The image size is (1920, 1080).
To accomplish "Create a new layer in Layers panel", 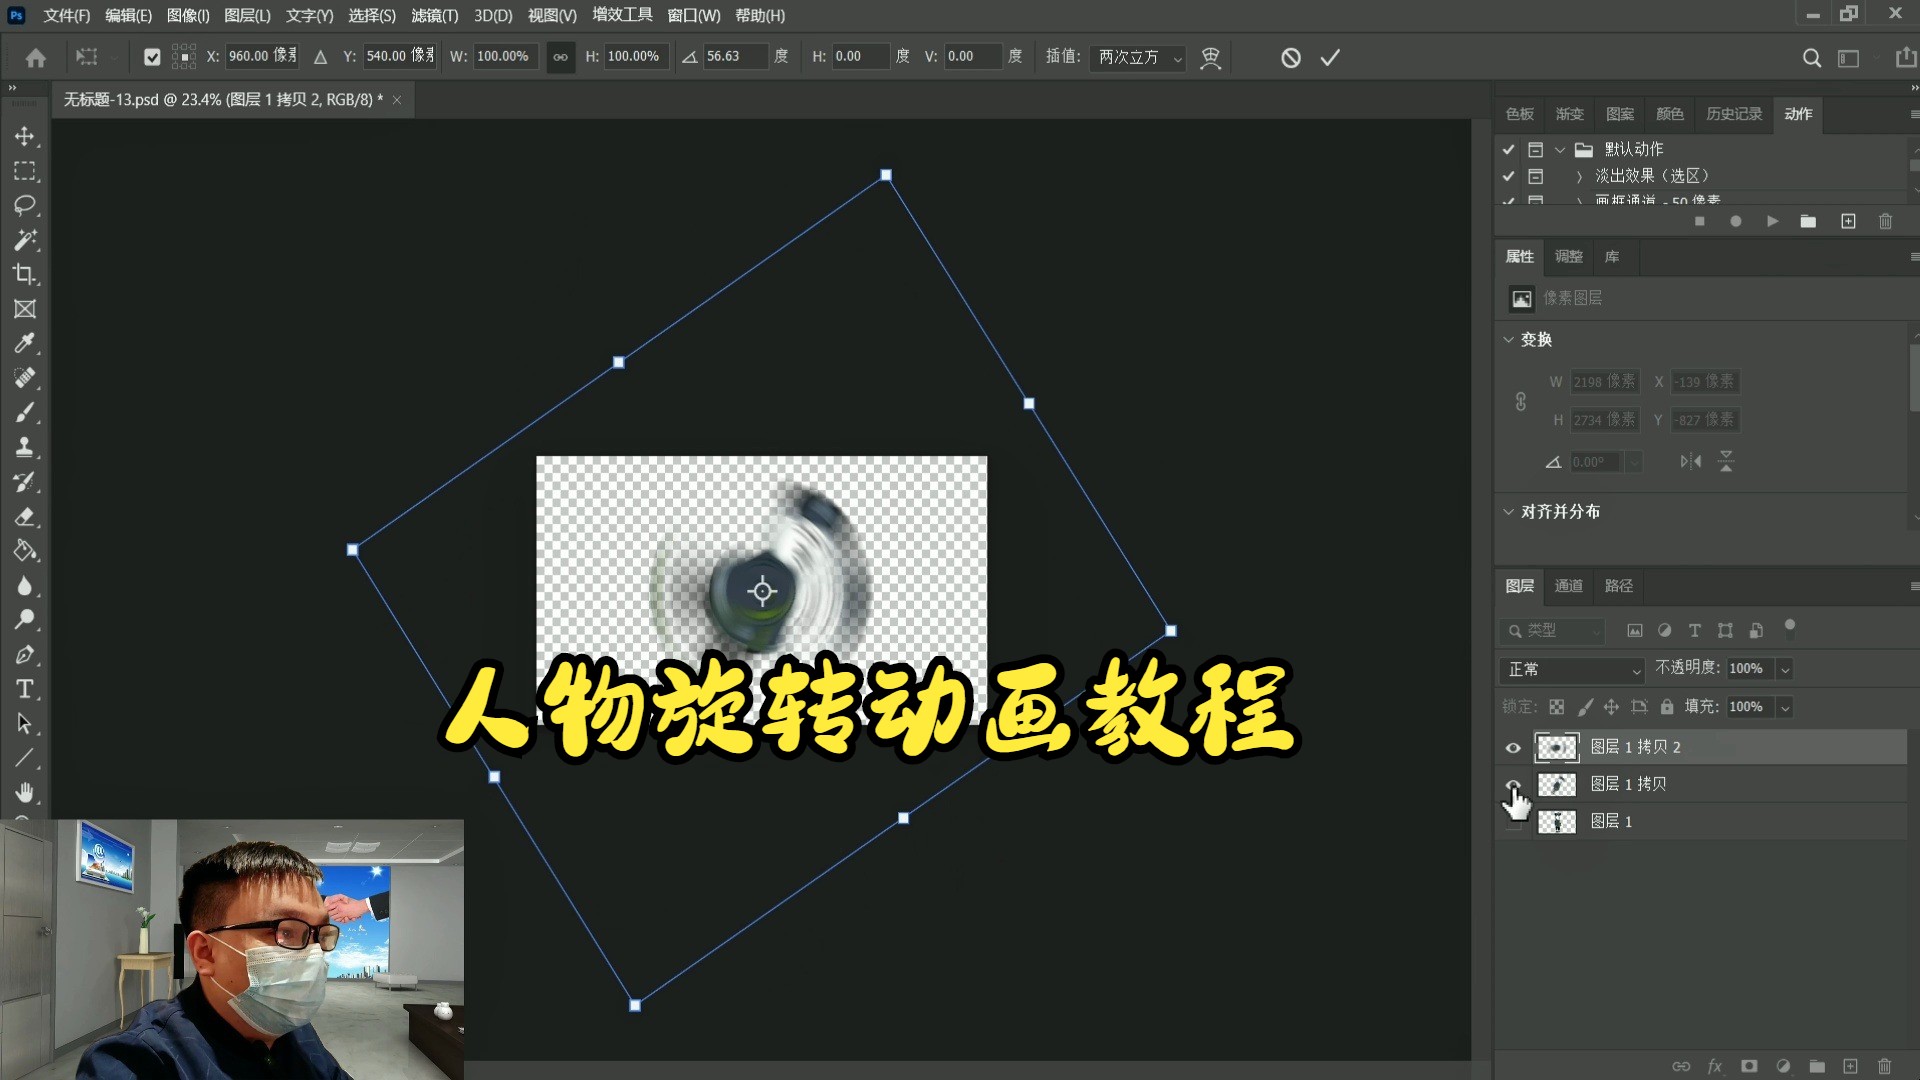I will (x=1850, y=1066).
